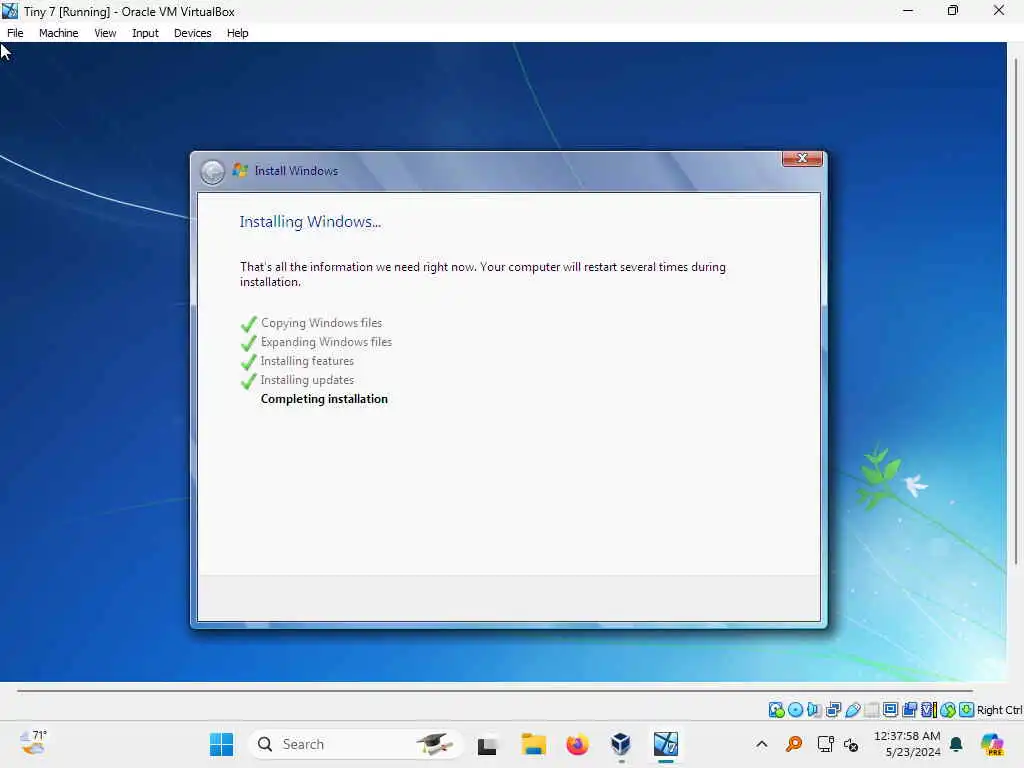Click the keyboard capture green arrow indicator
This screenshot has height=768, width=1024.
pos(967,710)
